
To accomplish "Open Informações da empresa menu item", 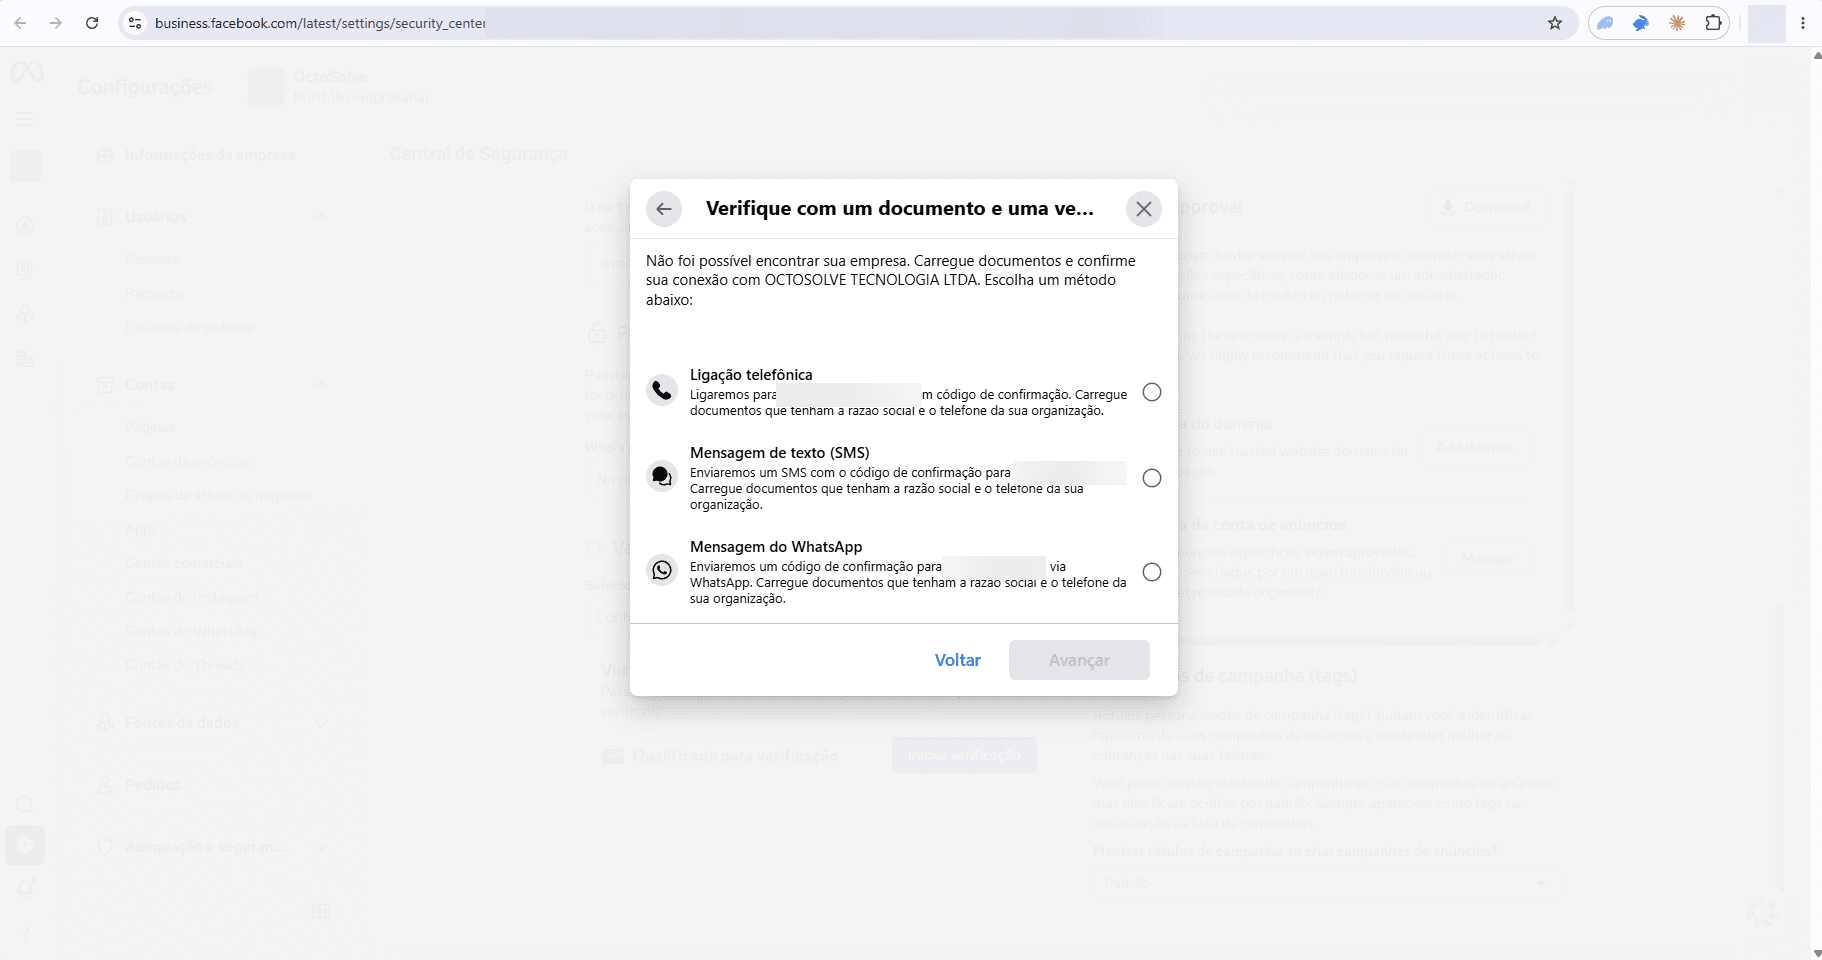I will [x=209, y=155].
